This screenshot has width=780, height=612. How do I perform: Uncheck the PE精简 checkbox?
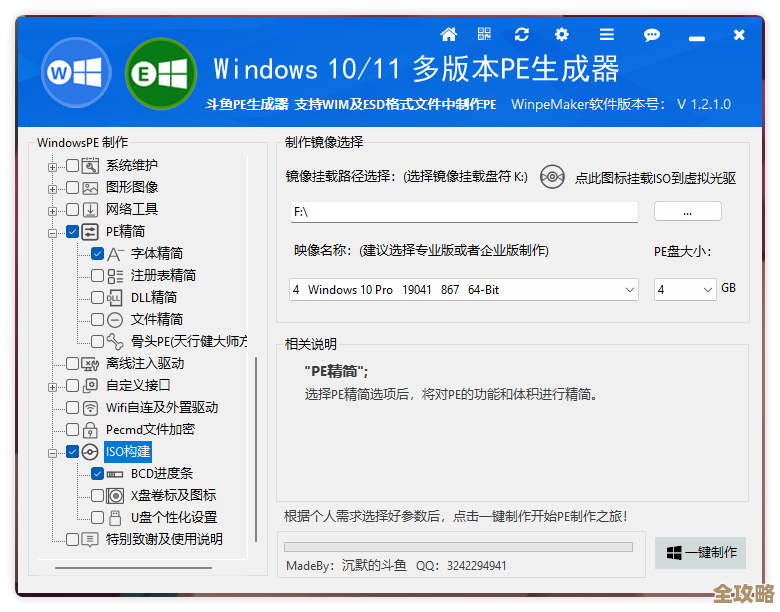(x=73, y=231)
